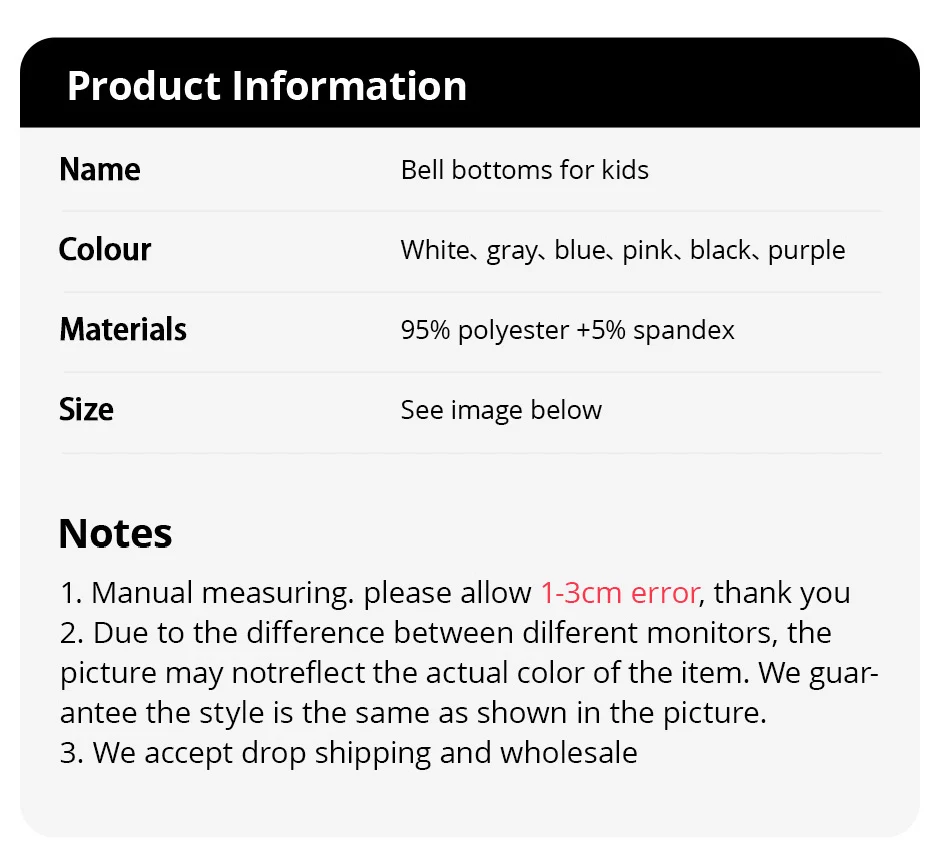940x848 pixels.
Task: Click the Notes heading
Action: (x=115, y=533)
